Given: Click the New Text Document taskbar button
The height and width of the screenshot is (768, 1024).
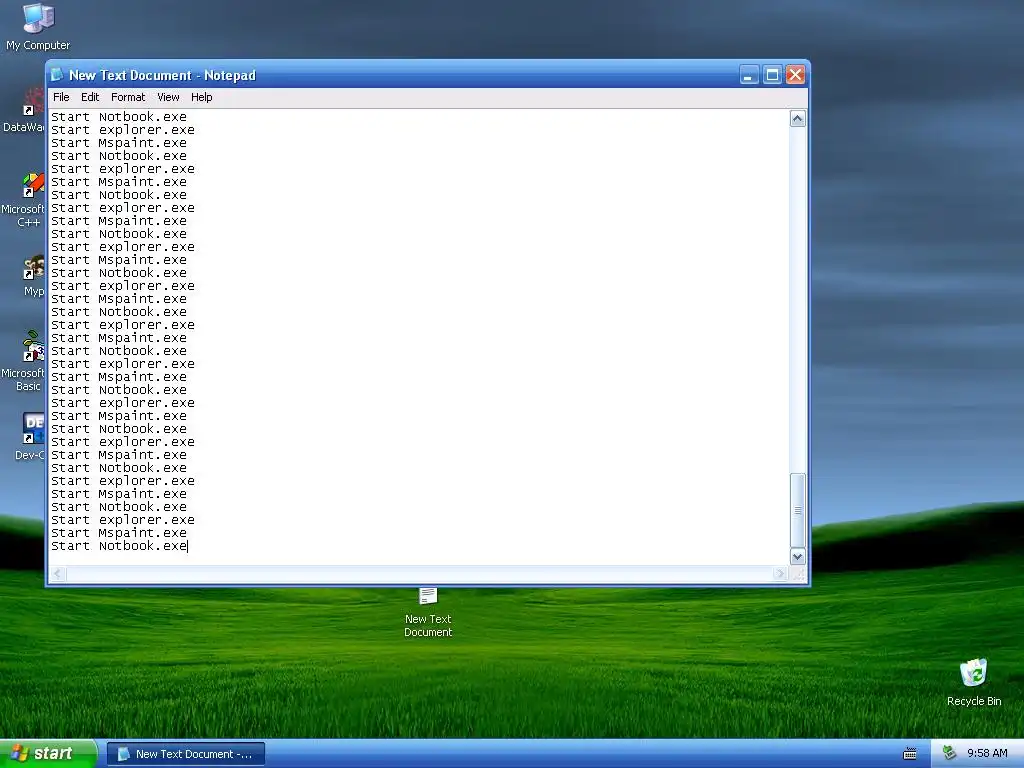Looking at the screenshot, I should point(185,754).
